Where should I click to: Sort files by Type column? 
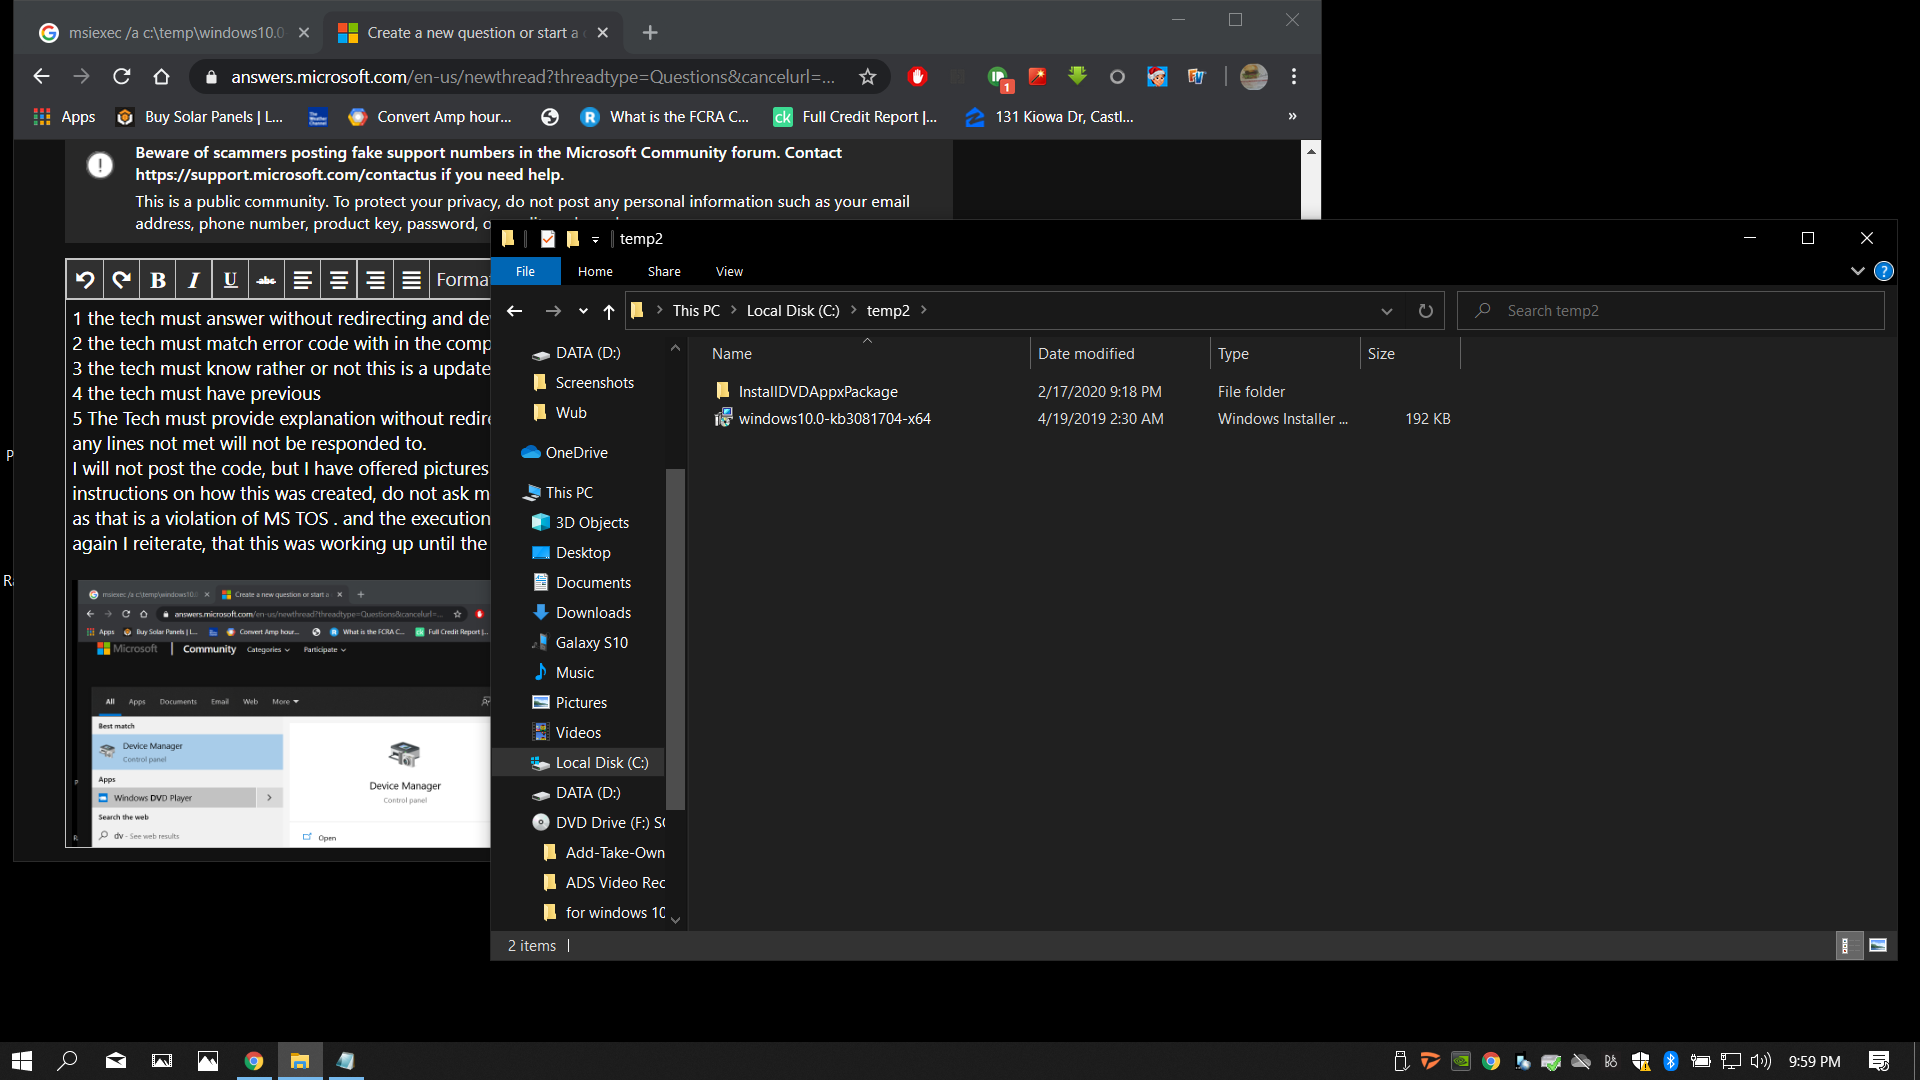click(1285, 354)
